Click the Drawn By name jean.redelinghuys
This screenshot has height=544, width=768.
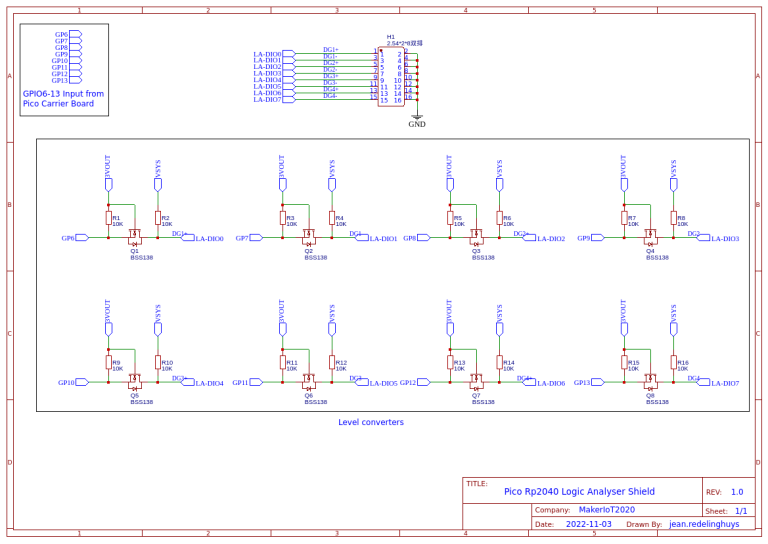click(704, 523)
